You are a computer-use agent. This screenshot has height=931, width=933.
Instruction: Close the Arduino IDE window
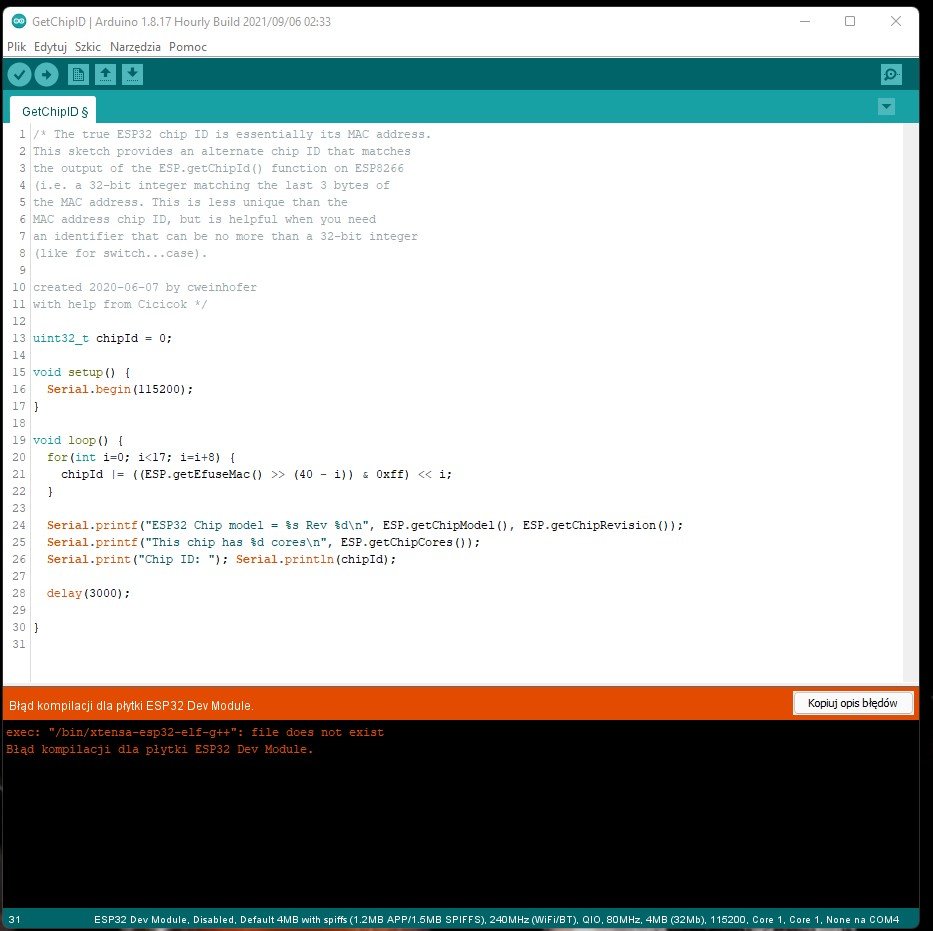896,21
